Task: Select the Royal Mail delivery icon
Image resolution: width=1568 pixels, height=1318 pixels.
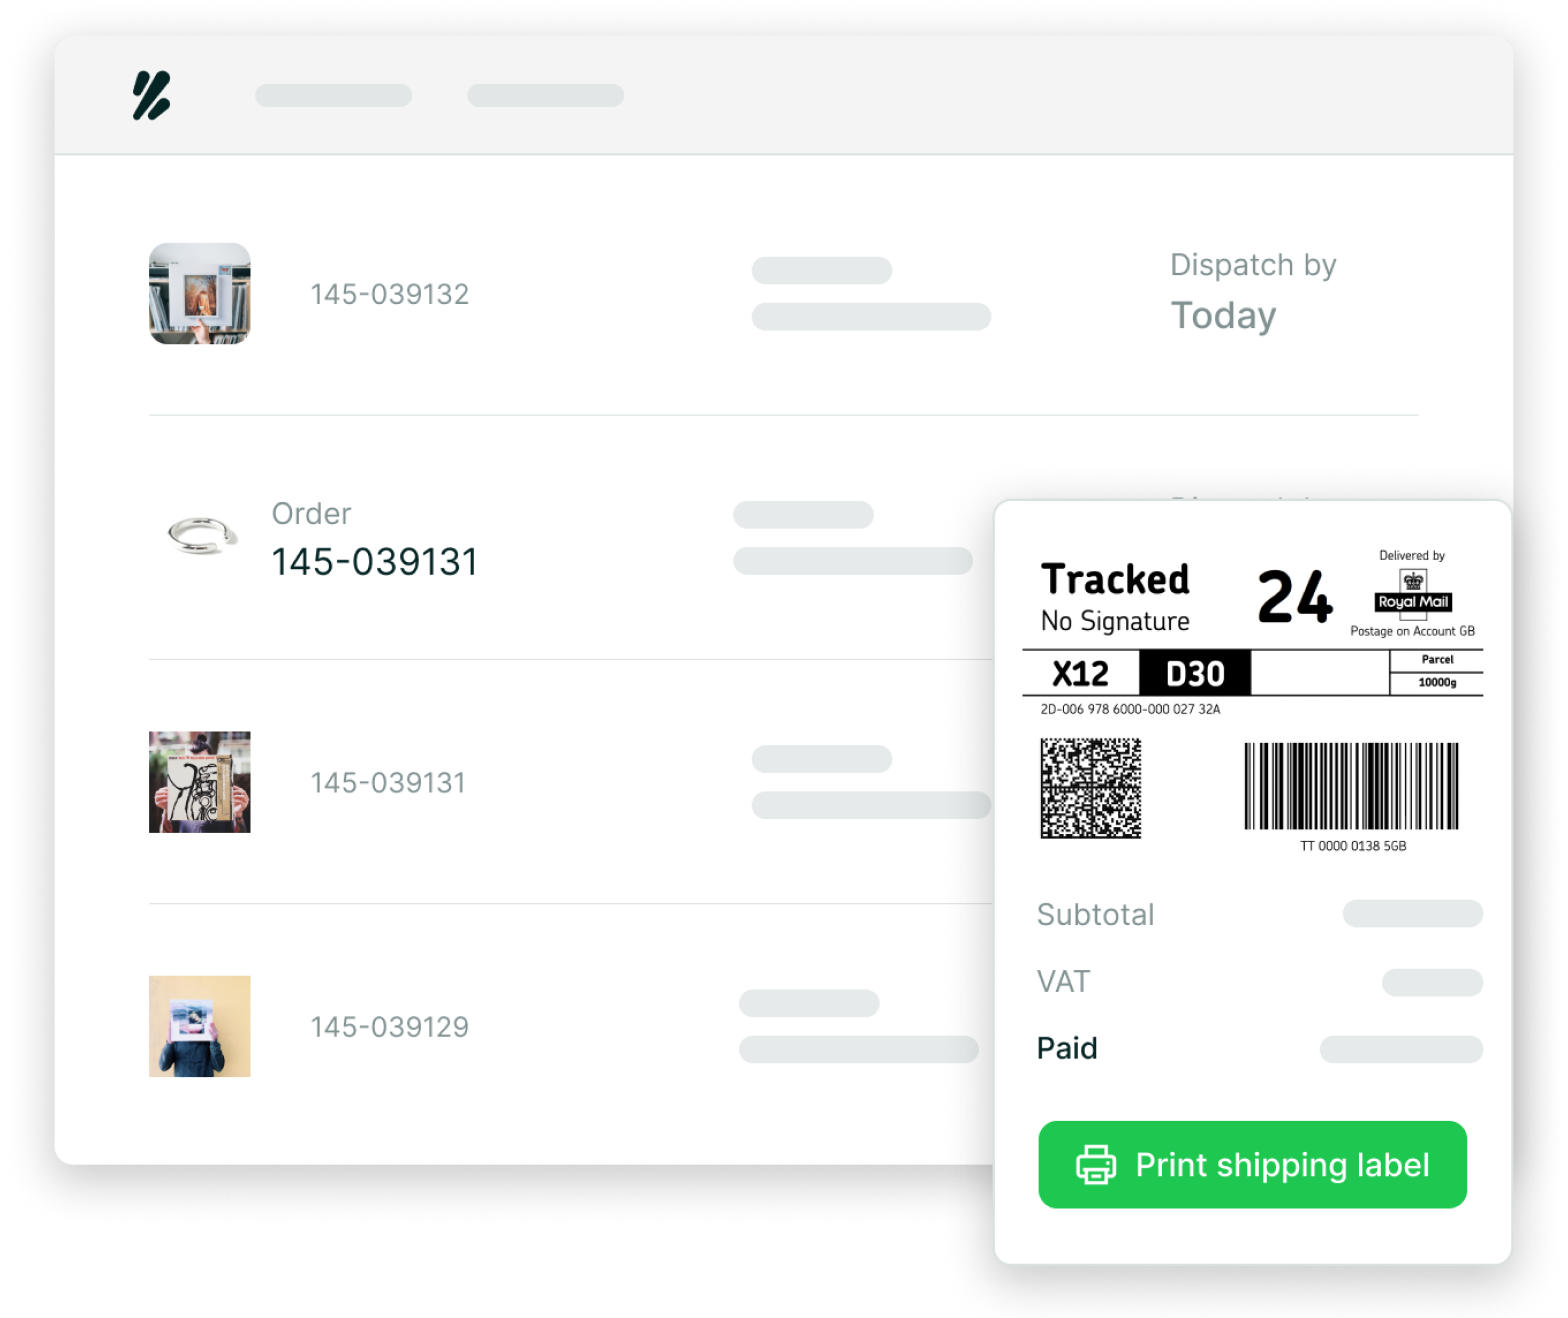Action: (x=1412, y=592)
